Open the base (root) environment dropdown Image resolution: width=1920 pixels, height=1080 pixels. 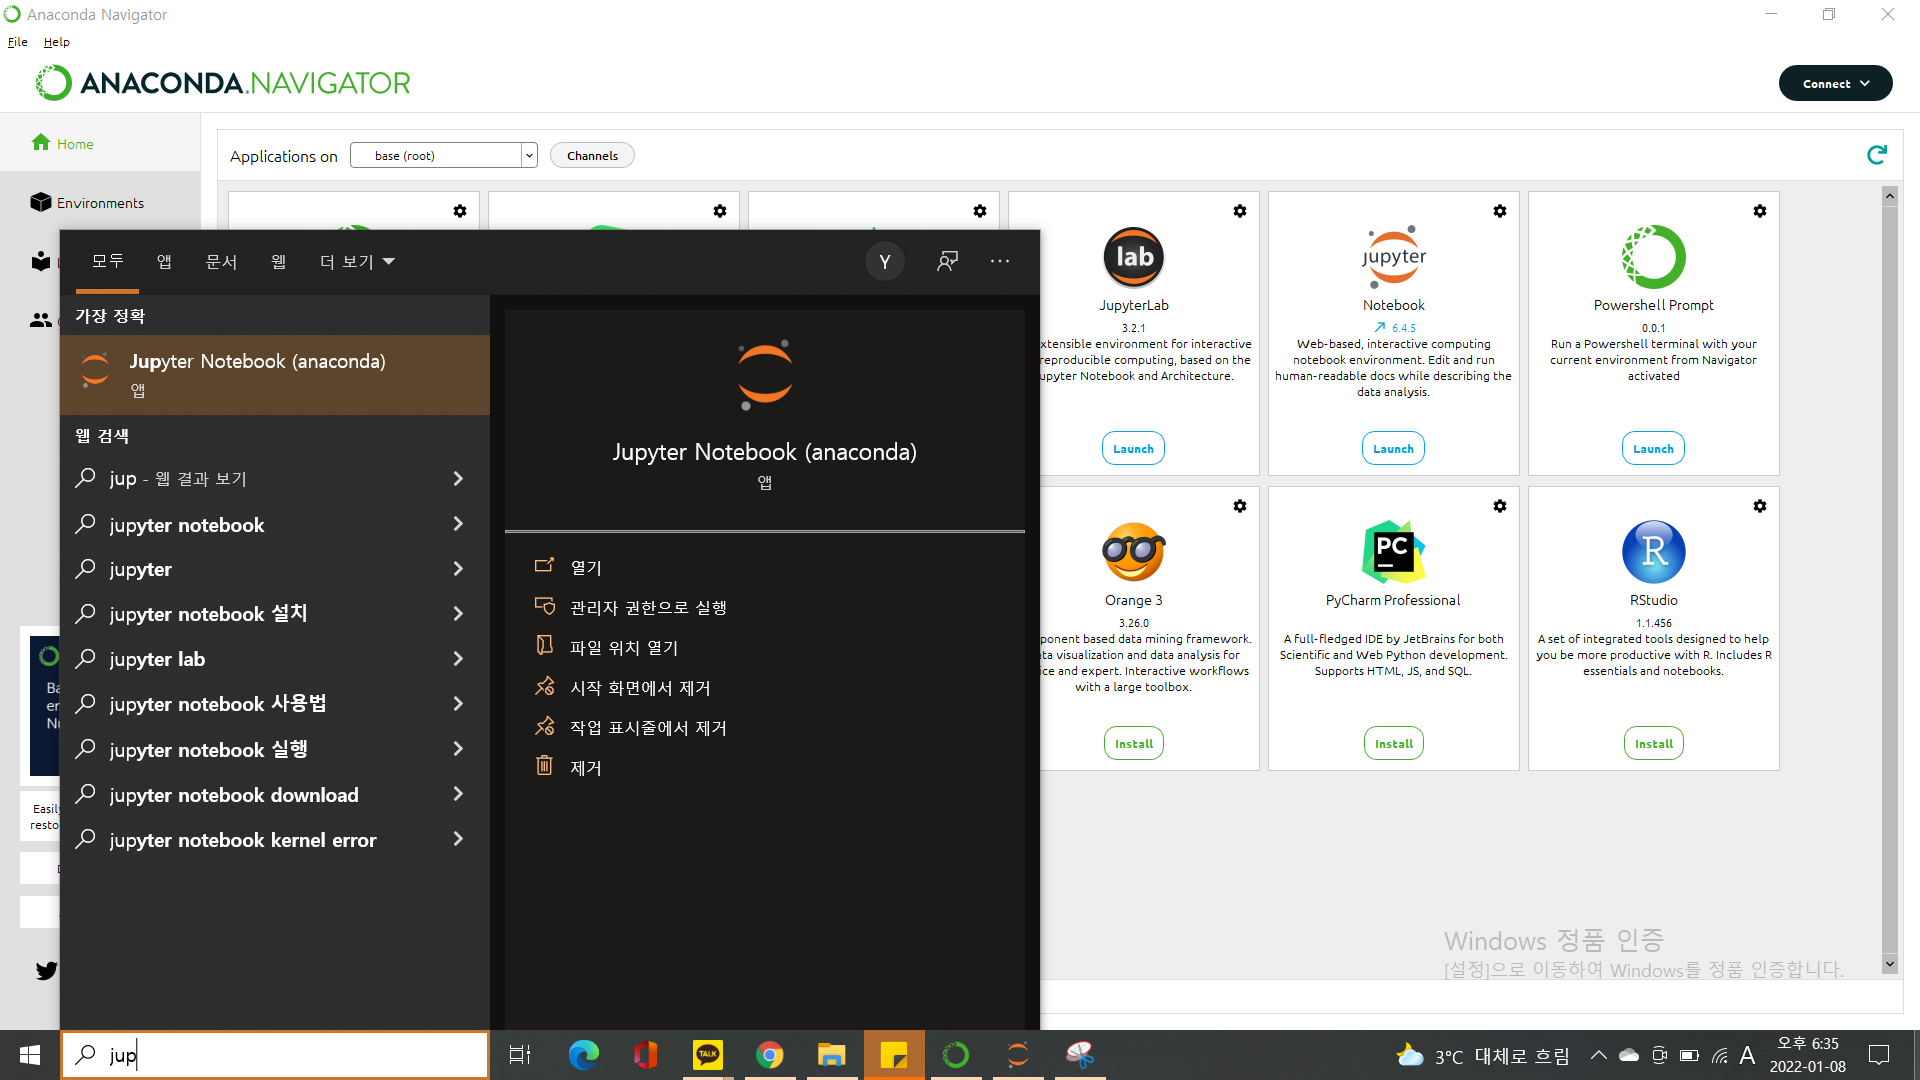443,155
